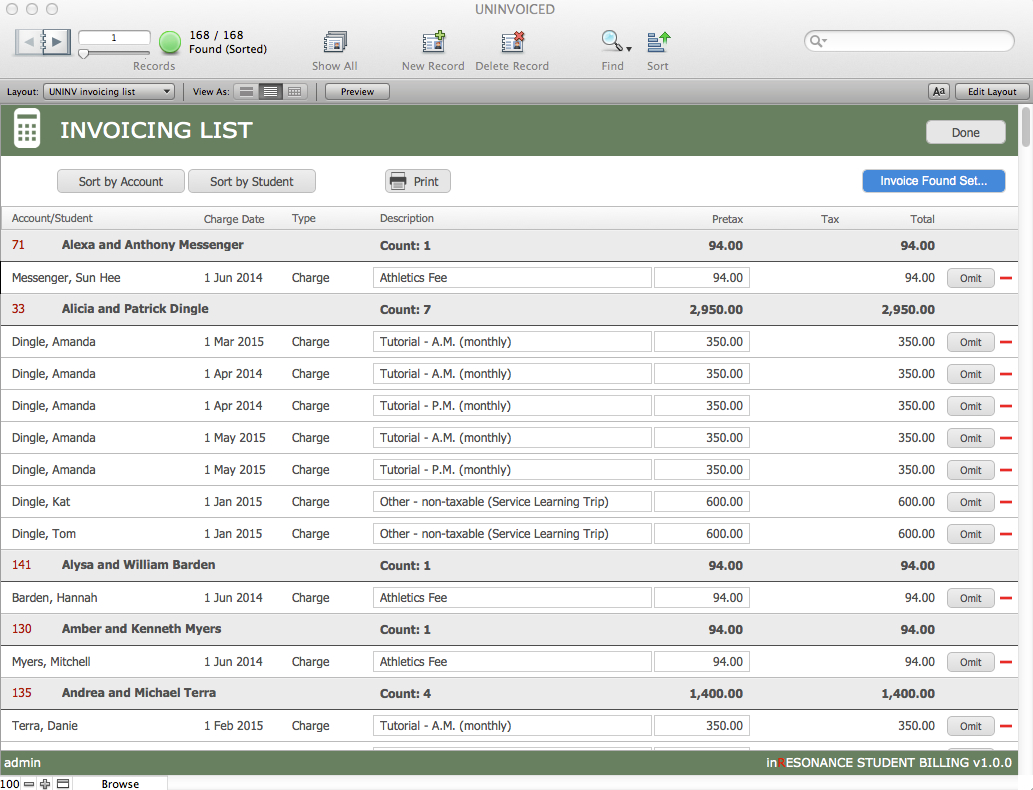
Task: Open the Browse mode pop-up menu
Action: pyautogui.click(x=120, y=783)
